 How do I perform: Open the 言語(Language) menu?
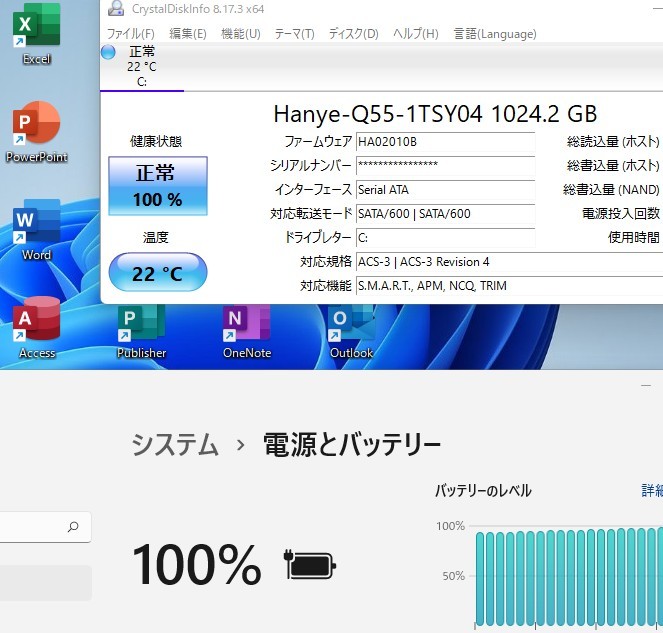click(x=495, y=33)
